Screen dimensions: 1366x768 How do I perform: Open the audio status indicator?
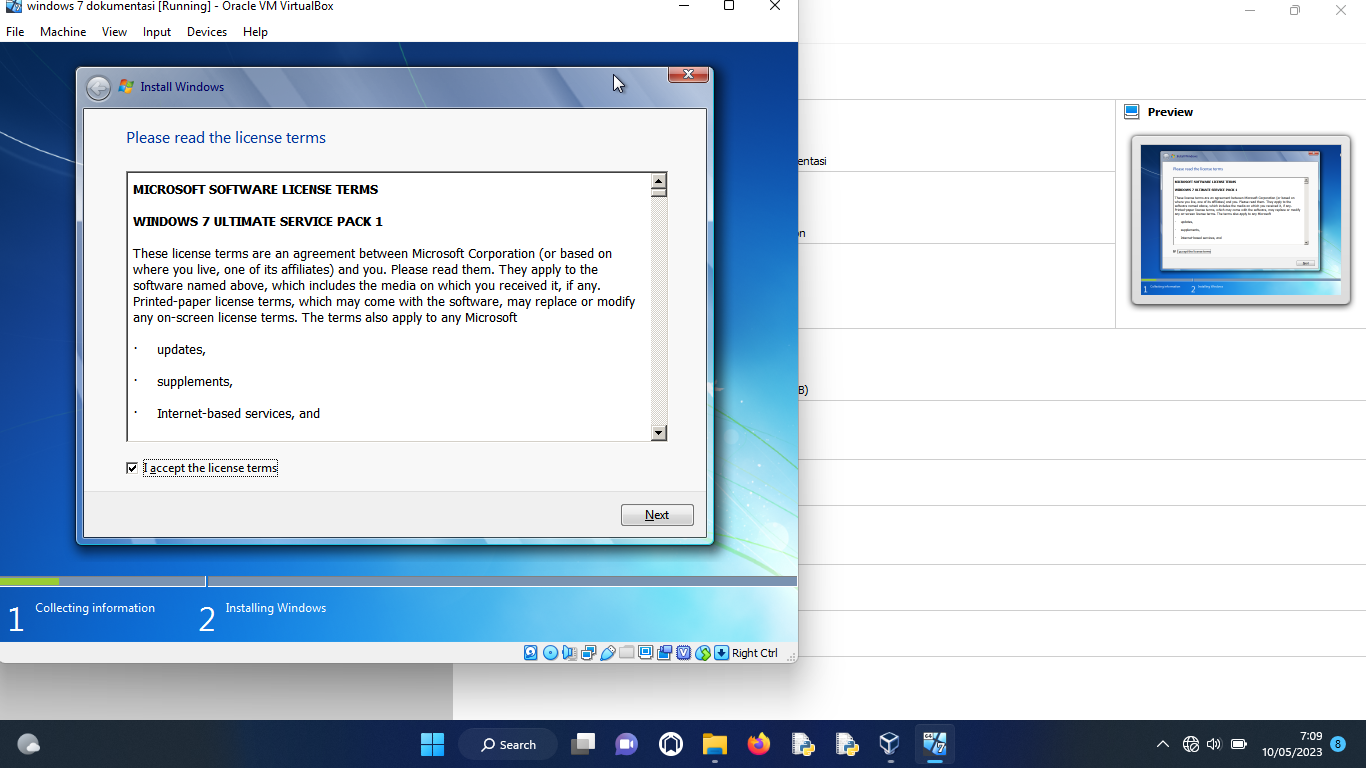coord(569,653)
